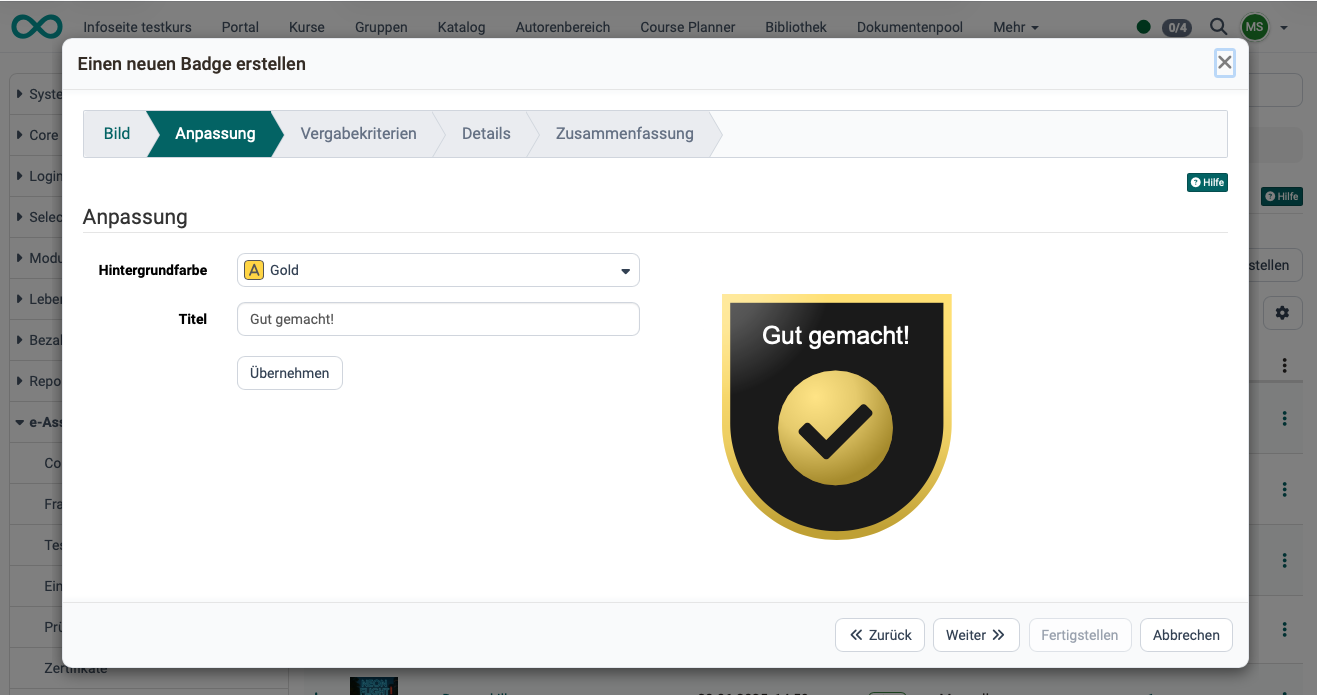Open the Hintergrundfarbe Gold dropdown
Viewport: 1317px width, 695px height.
tap(438, 270)
